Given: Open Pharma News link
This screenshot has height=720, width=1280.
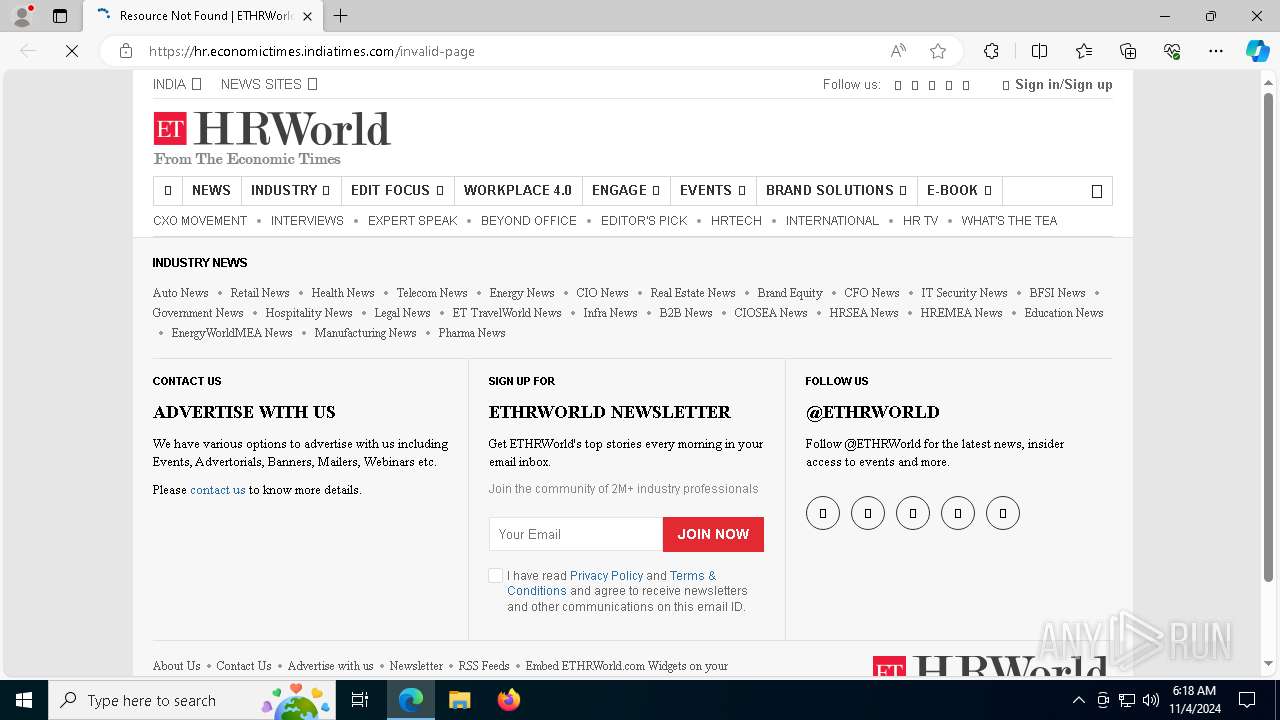Looking at the screenshot, I should click(472, 333).
